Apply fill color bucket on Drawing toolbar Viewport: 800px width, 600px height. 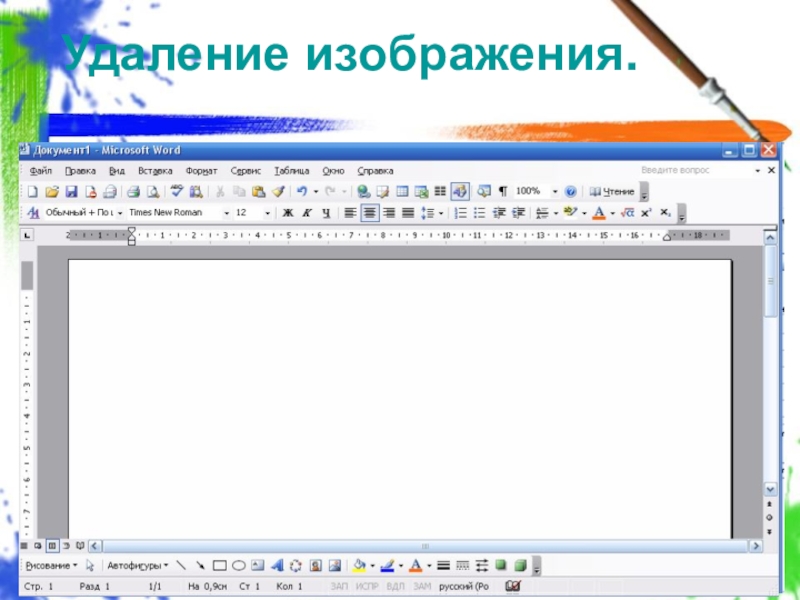pyautogui.click(x=359, y=565)
